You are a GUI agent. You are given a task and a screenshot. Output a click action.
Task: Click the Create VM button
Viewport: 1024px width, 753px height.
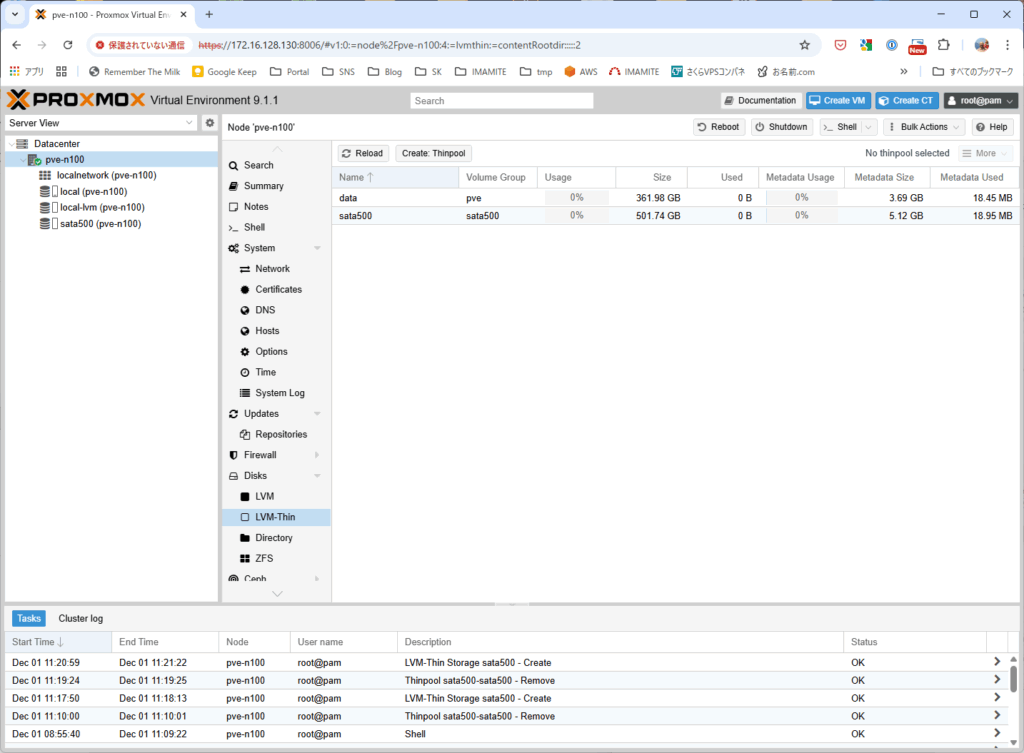tap(838, 101)
